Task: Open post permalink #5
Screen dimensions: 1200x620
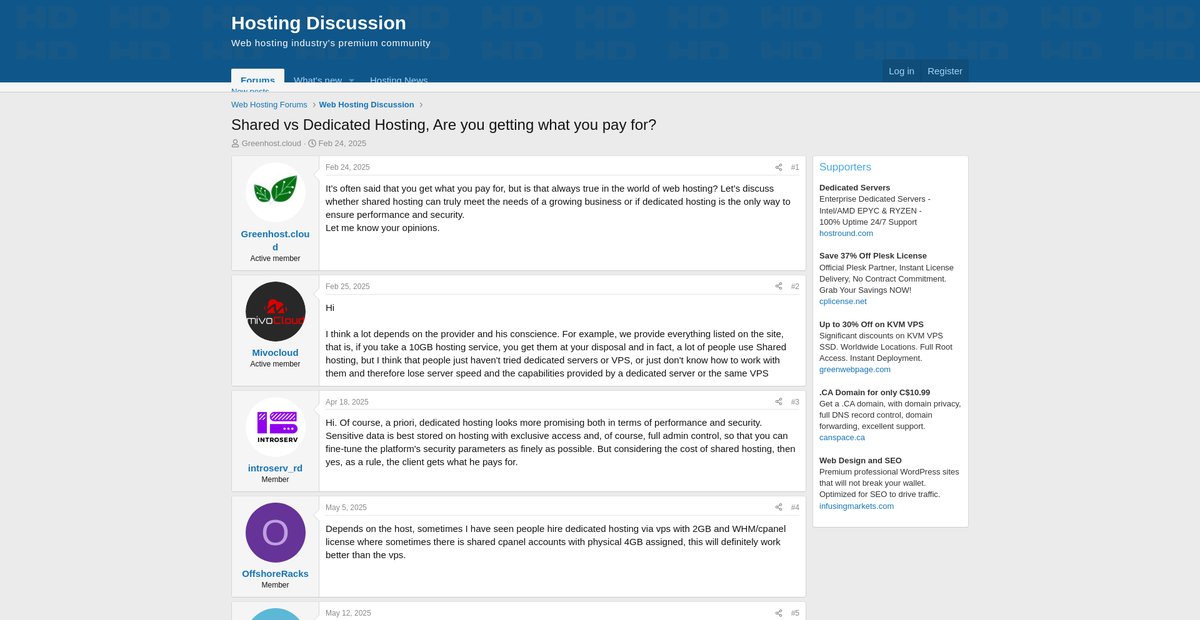Action: tap(795, 613)
